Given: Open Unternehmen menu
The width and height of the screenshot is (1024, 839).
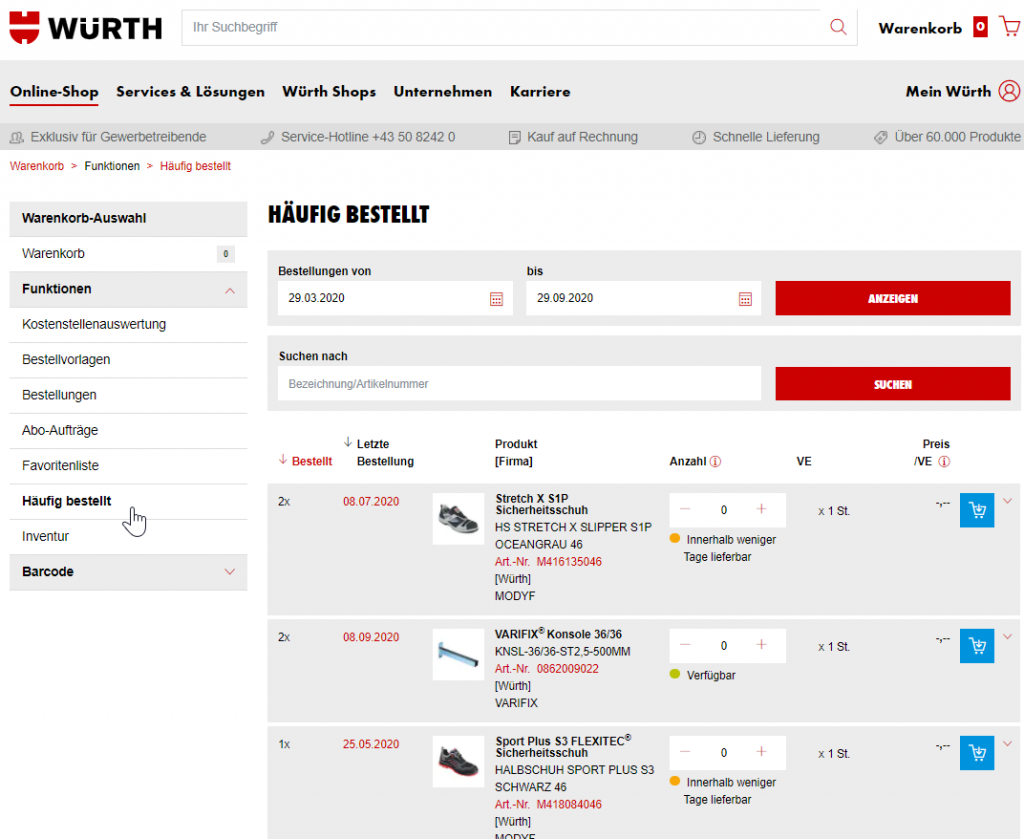Looking at the screenshot, I should pyautogui.click(x=443, y=92).
